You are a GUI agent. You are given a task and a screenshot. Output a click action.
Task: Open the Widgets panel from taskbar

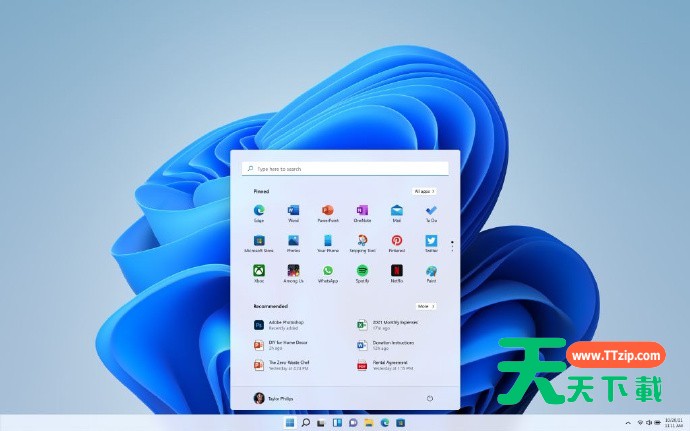click(x=337, y=423)
